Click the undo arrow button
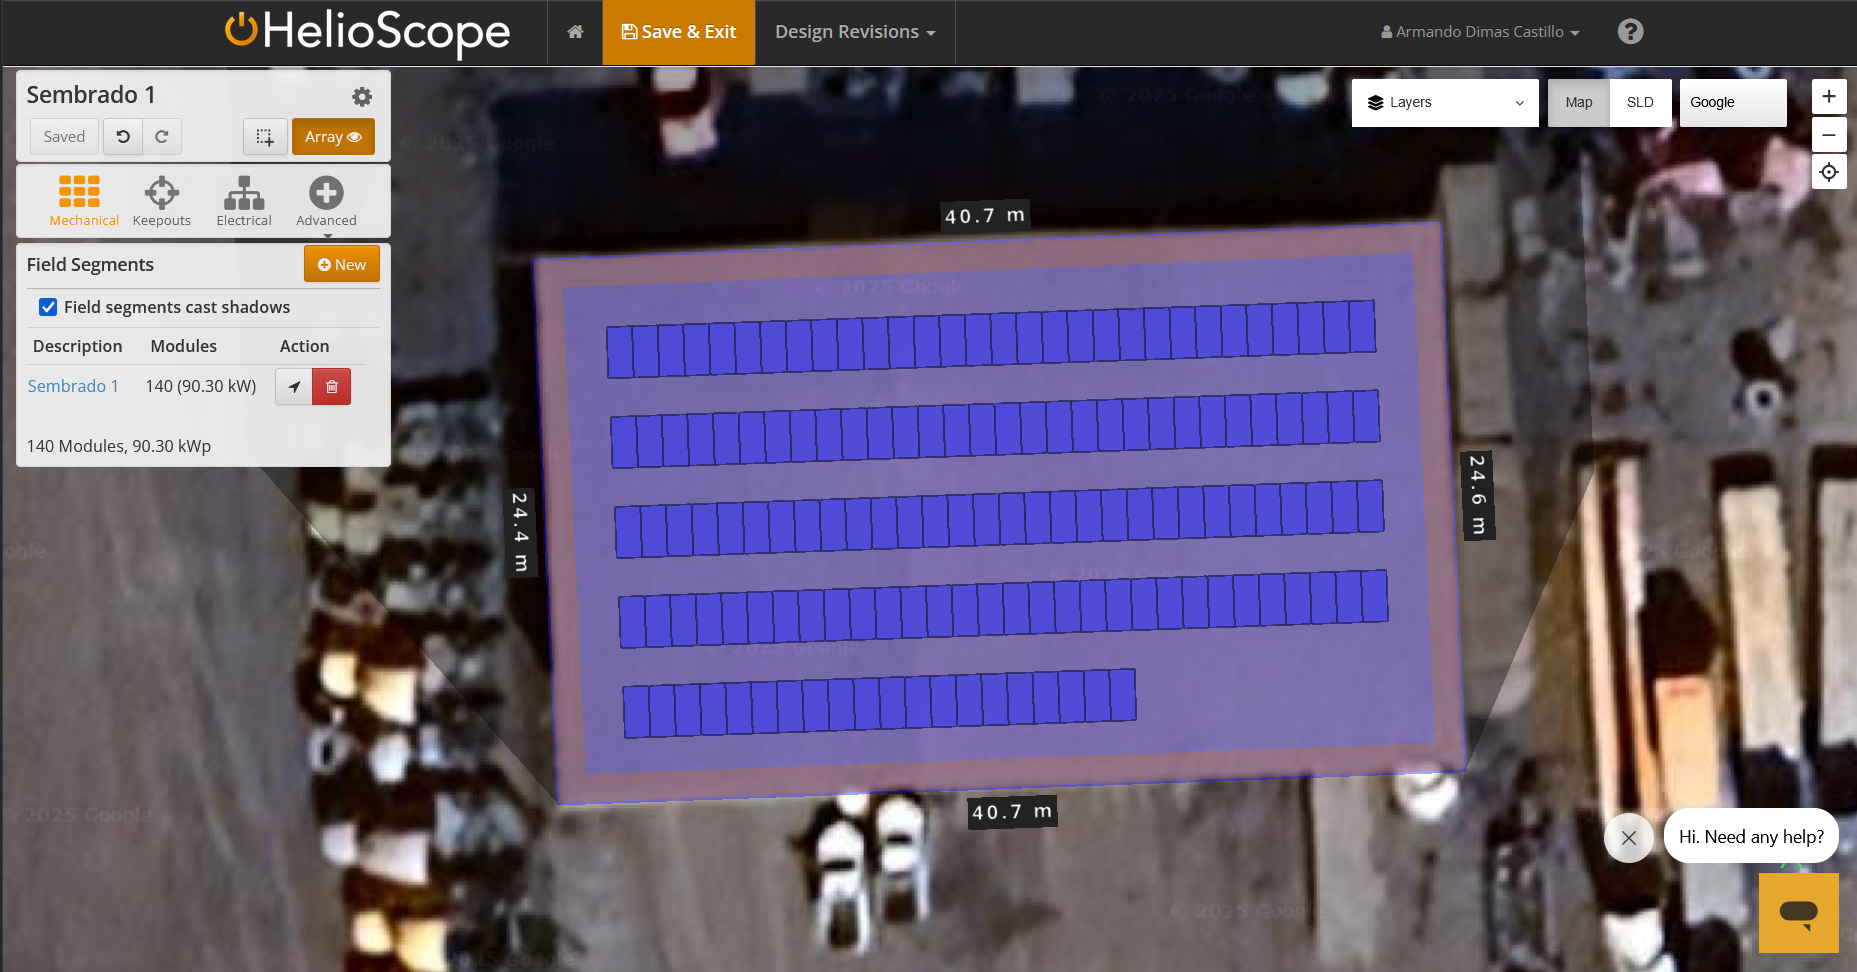 pos(123,137)
